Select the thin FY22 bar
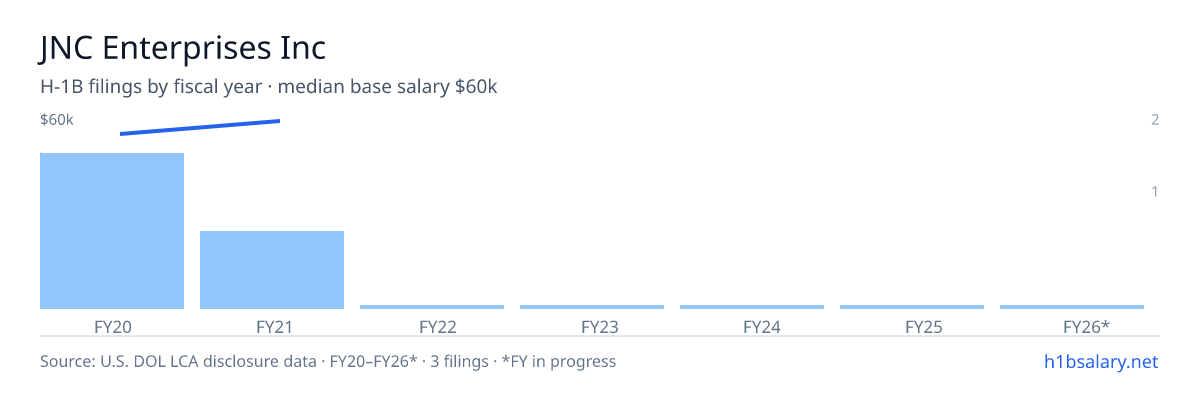 432,307
